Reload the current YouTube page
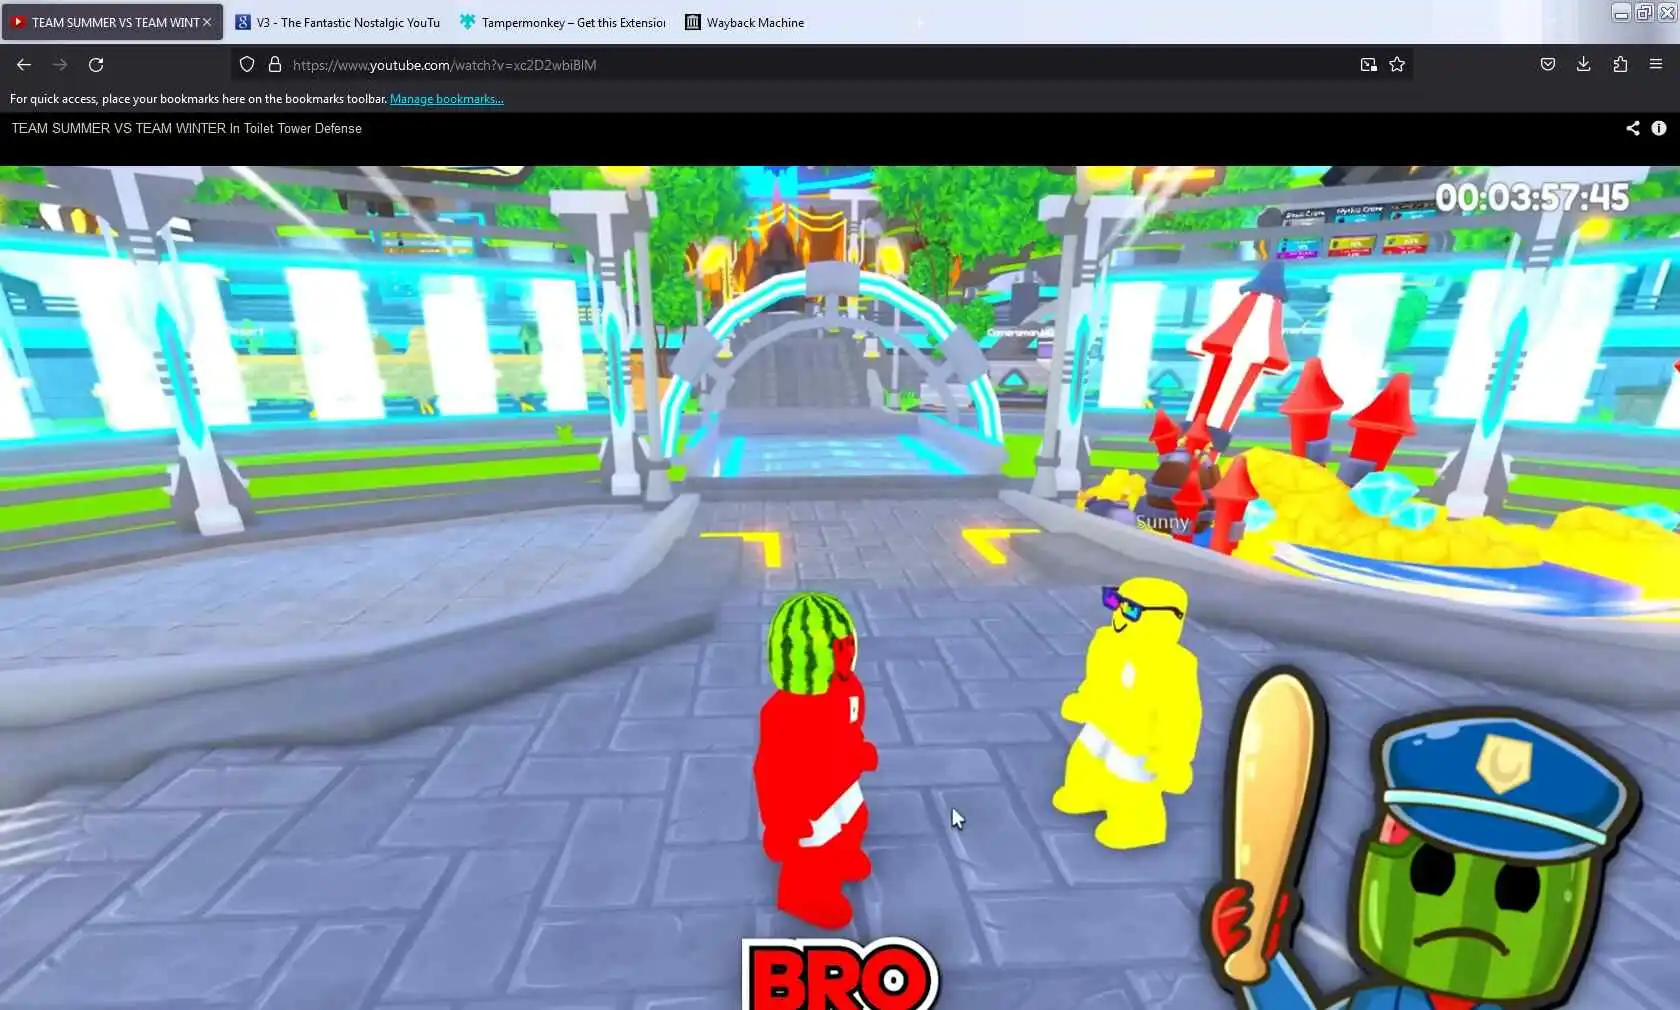Viewport: 1680px width, 1010px height. point(96,64)
